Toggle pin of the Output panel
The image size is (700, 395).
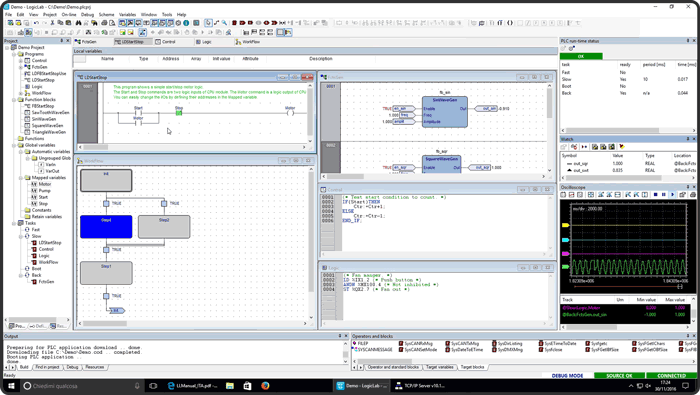[340, 336]
